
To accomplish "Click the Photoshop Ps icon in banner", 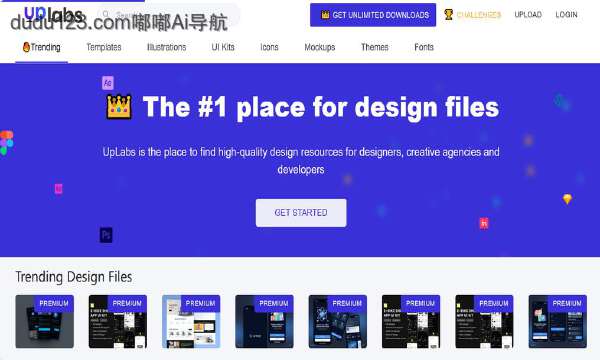I will pos(106,235).
